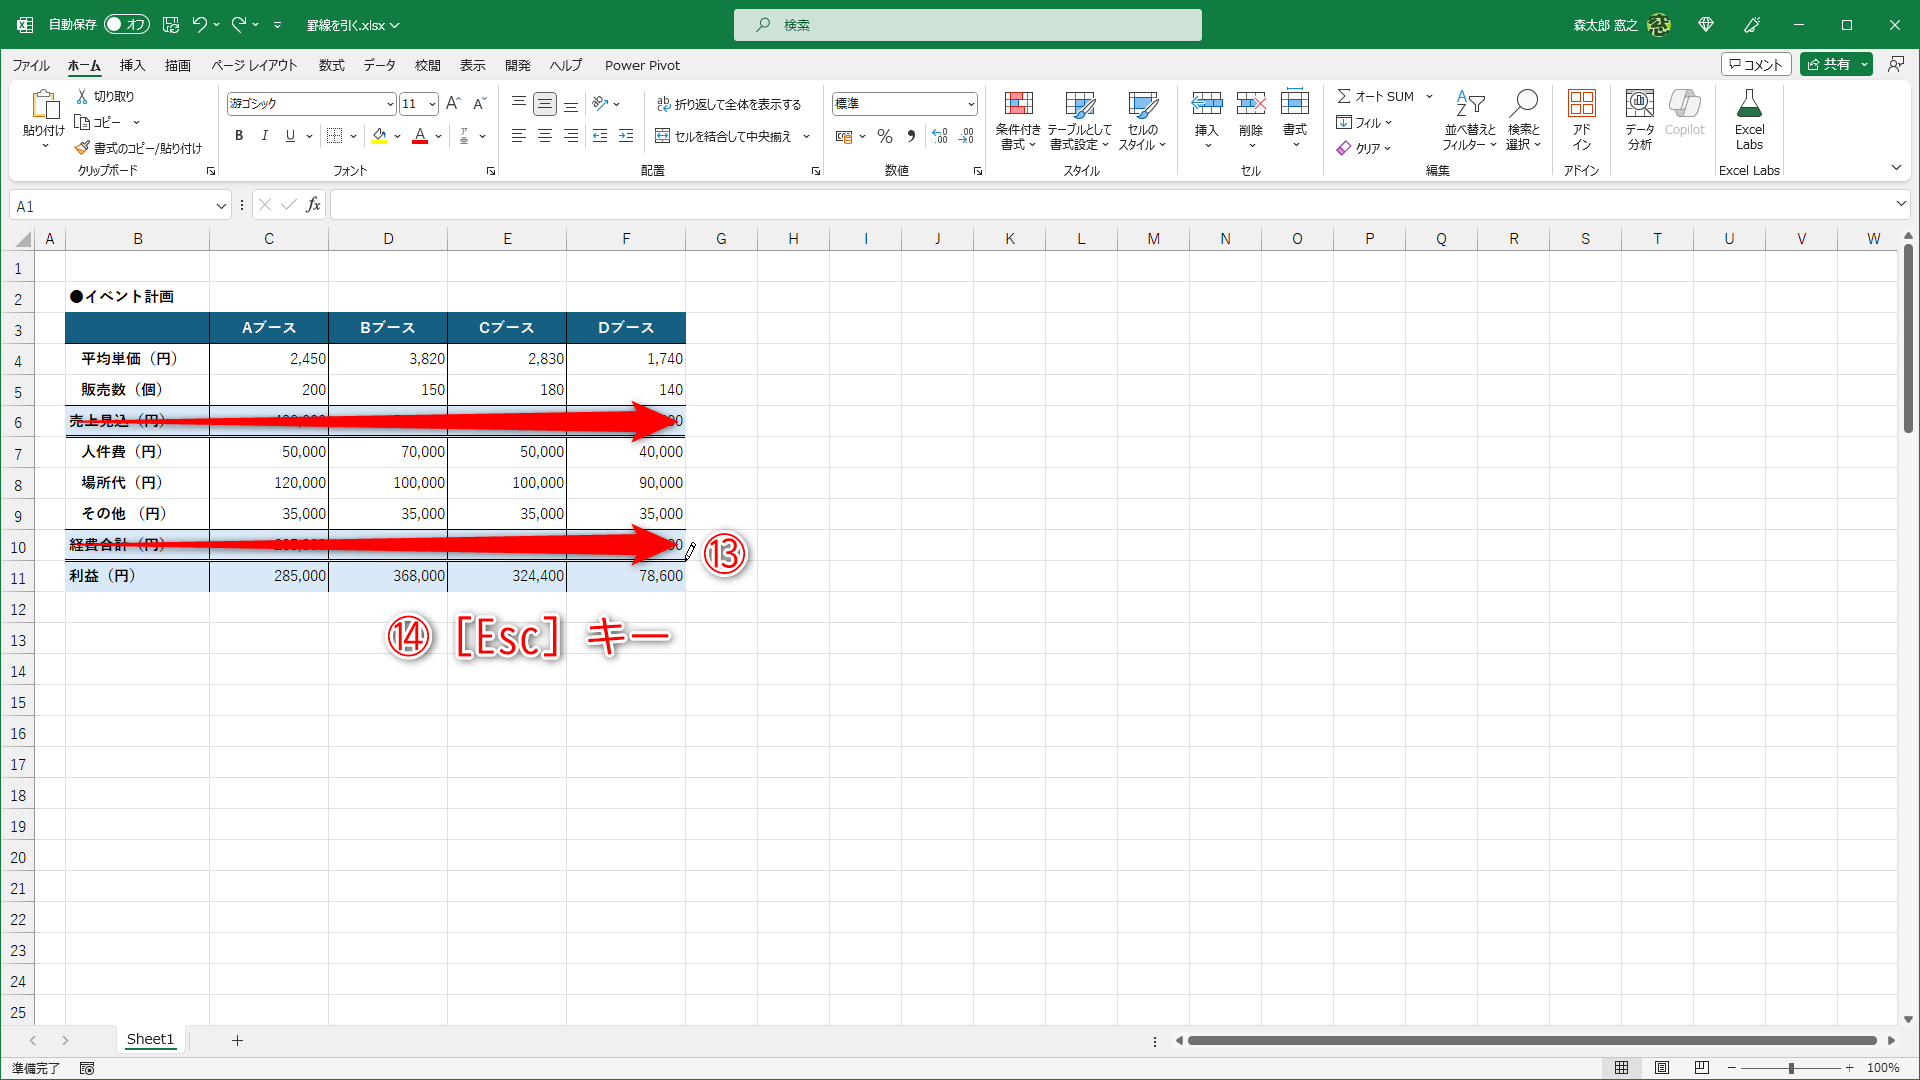This screenshot has width=1920, height=1080.
Task: Open the font name dropdown
Action: [x=390, y=104]
